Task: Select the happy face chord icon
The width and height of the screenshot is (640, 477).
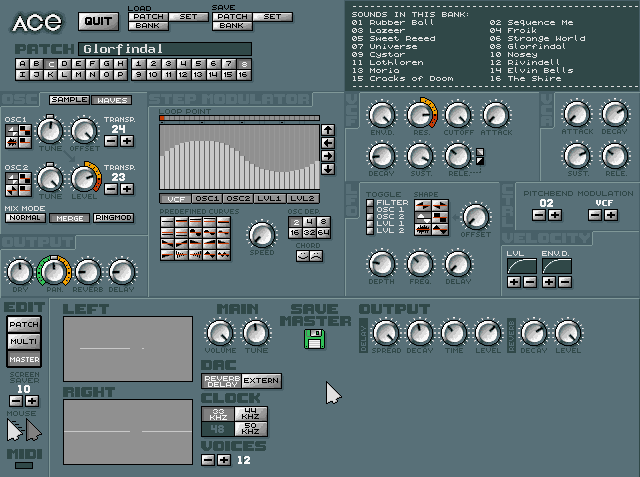Action: (300, 256)
